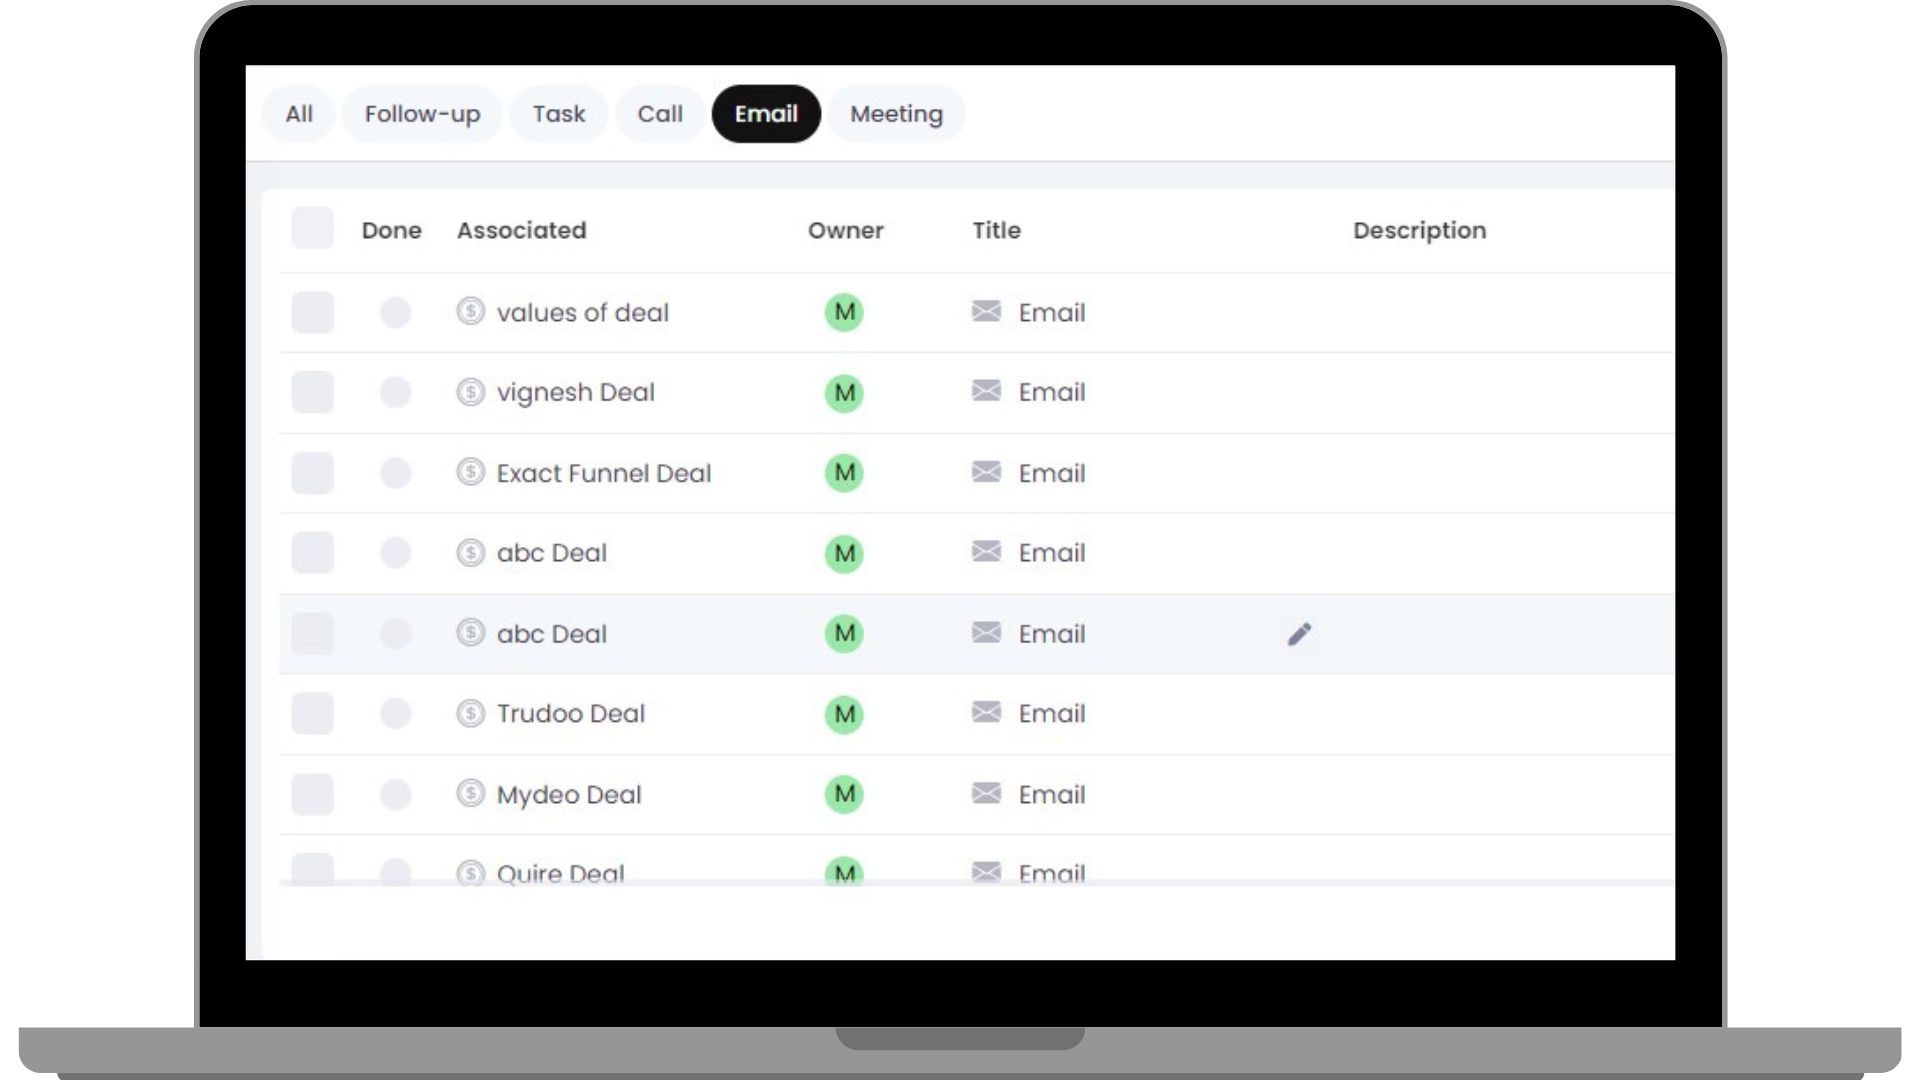
Task: Select the checkbox for Mydeo Deal row
Action: 312,794
